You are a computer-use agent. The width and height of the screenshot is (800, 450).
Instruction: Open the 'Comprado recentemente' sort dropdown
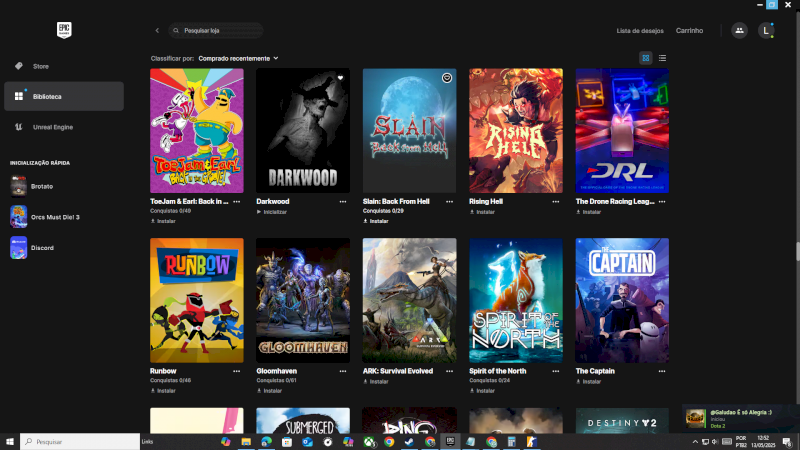pyautogui.click(x=238, y=58)
